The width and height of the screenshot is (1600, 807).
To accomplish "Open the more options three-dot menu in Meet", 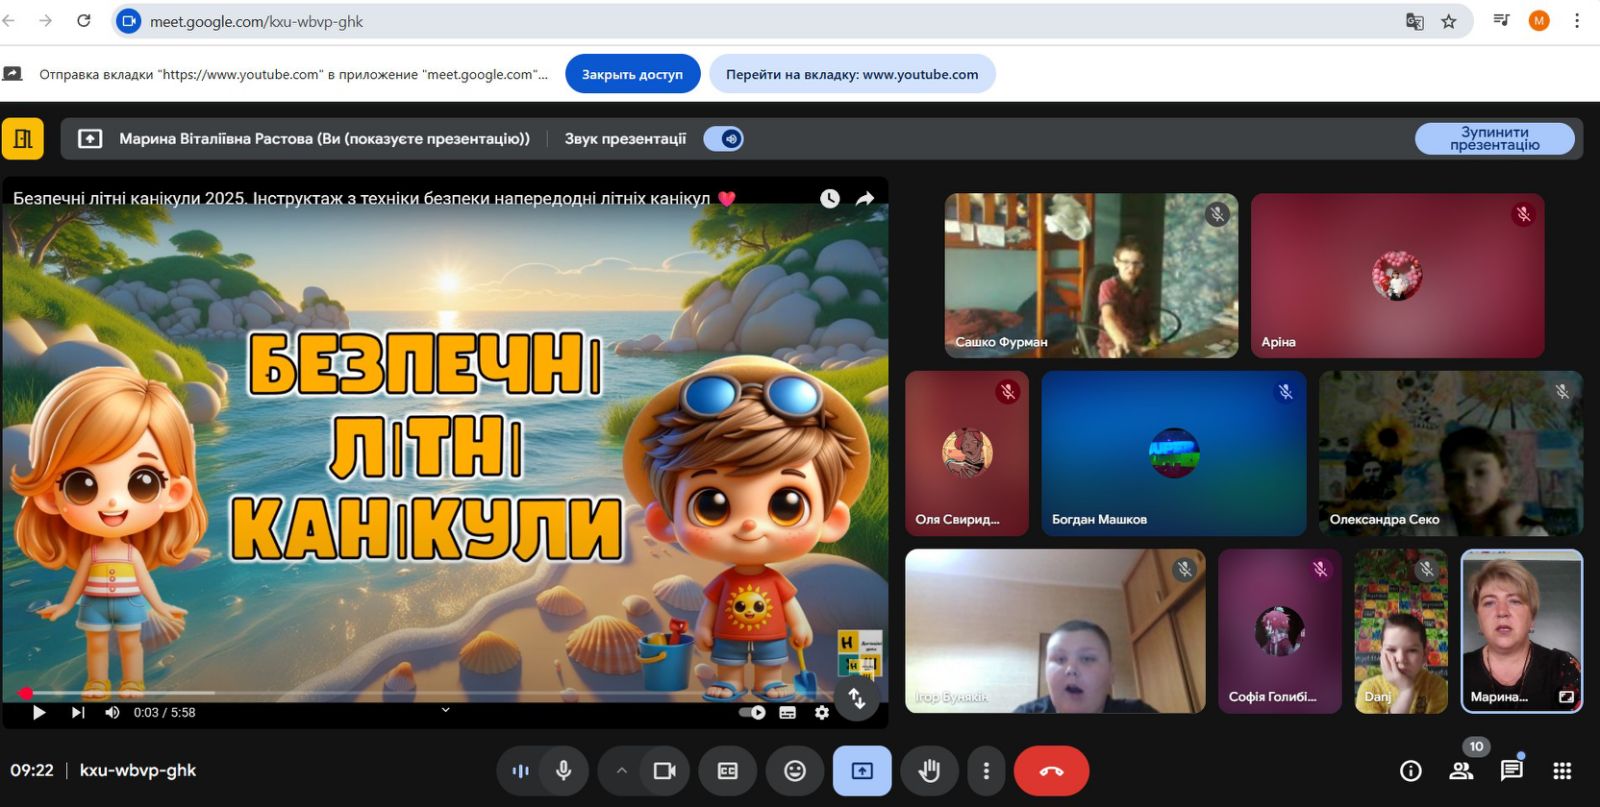I will pyautogui.click(x=986, y=771).
